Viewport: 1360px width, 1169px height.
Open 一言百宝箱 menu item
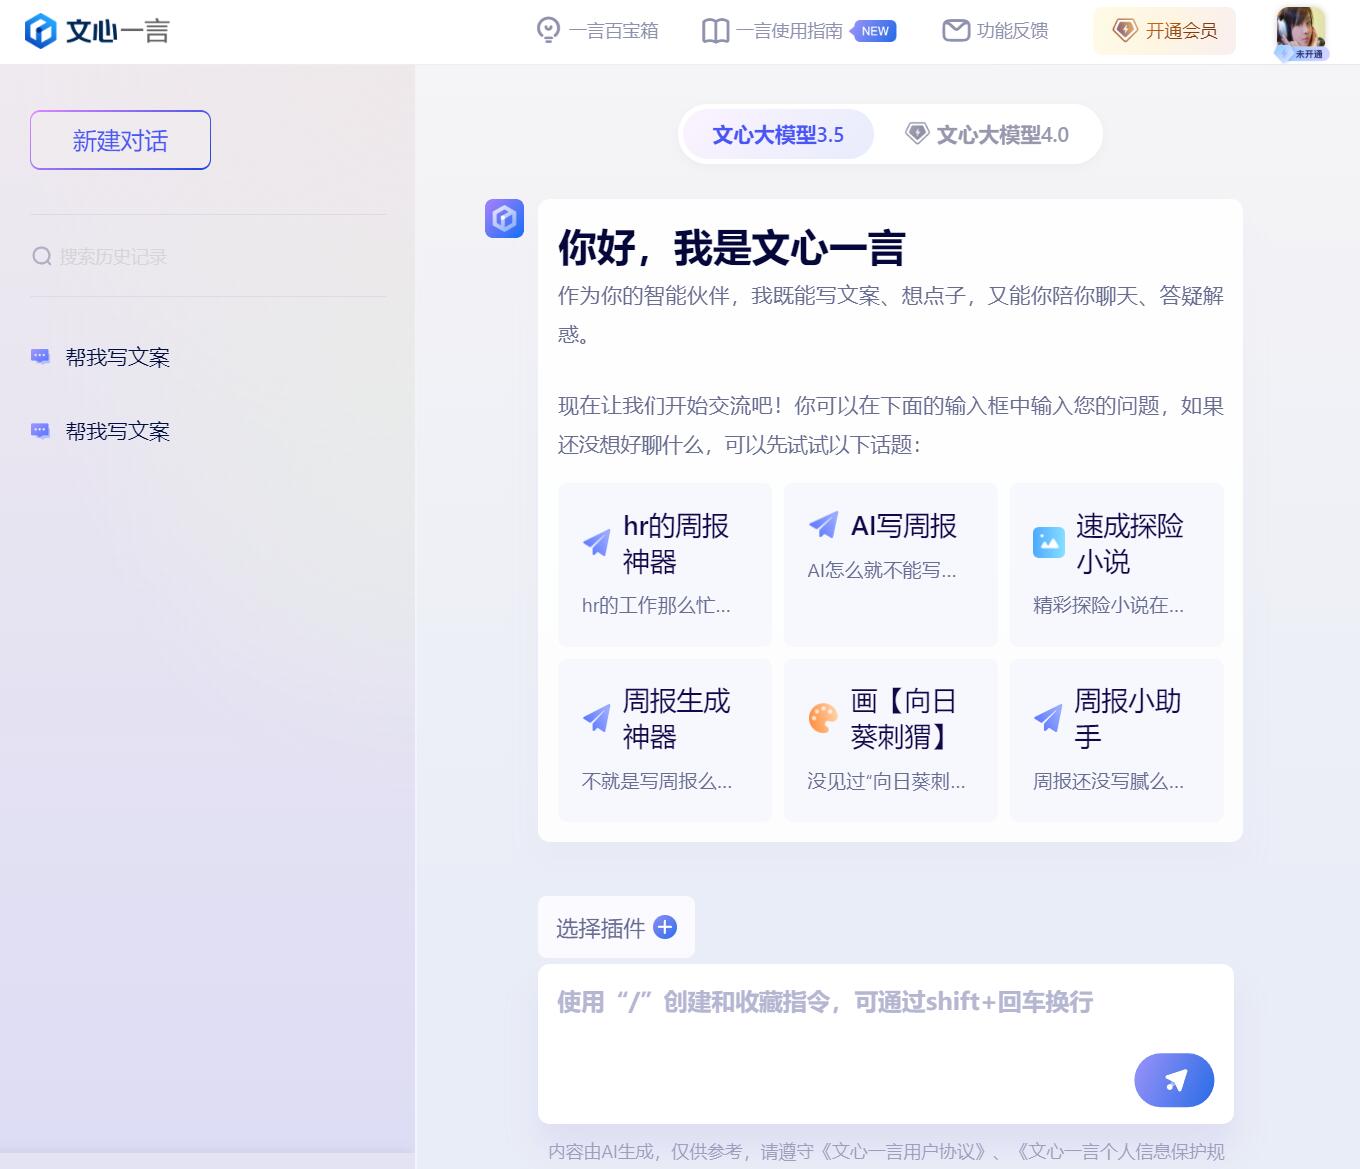597,31
